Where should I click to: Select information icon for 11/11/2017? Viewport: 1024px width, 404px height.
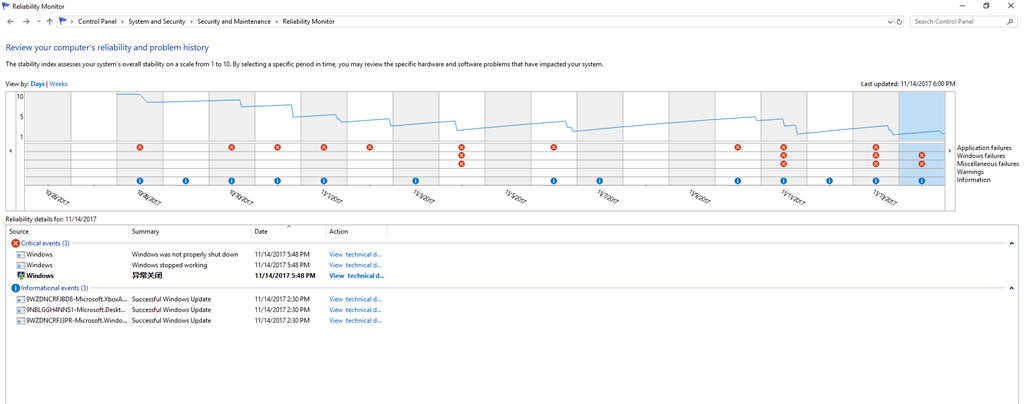(784, 181)
